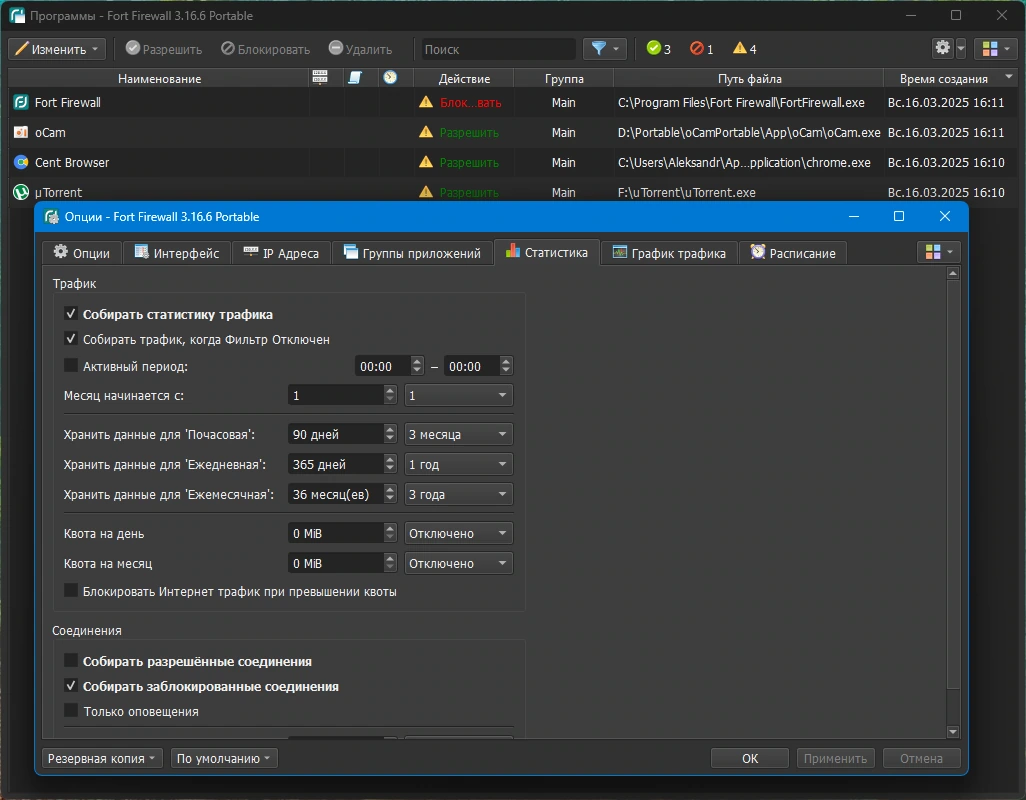Click the Отмена button

(921, 758)
